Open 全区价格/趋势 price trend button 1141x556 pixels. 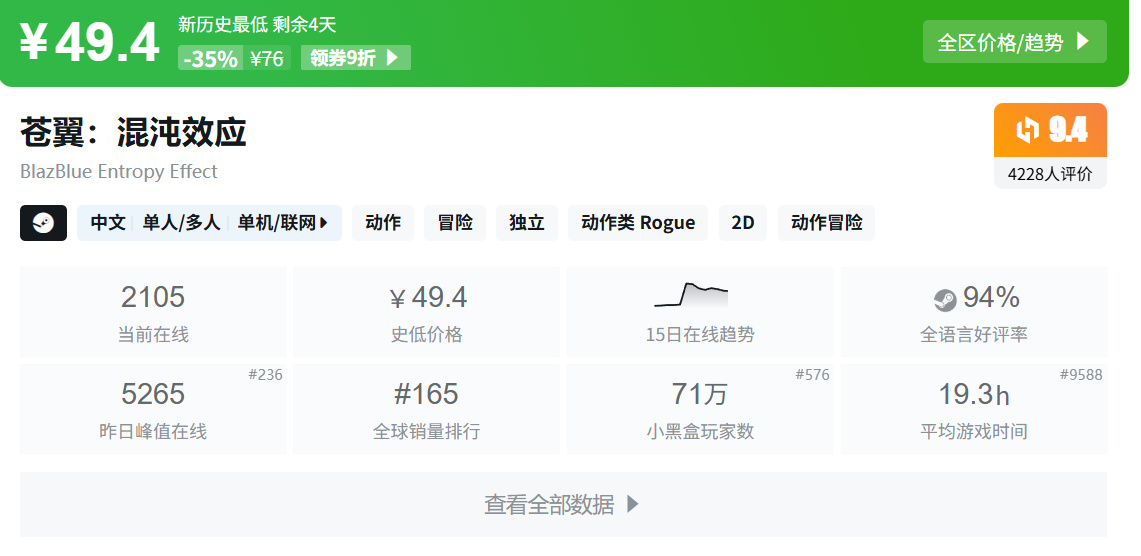[x=1014, y=41]
